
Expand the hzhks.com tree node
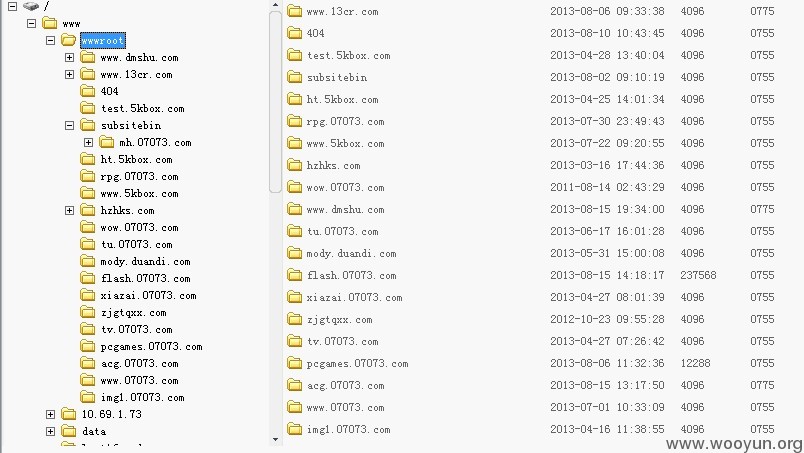coord(69,210)
